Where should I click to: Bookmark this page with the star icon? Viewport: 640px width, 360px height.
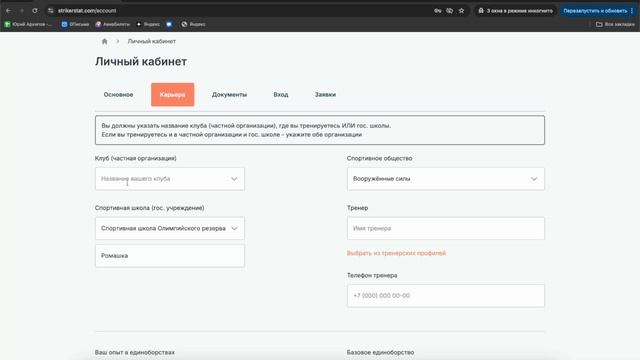(461, 11)
